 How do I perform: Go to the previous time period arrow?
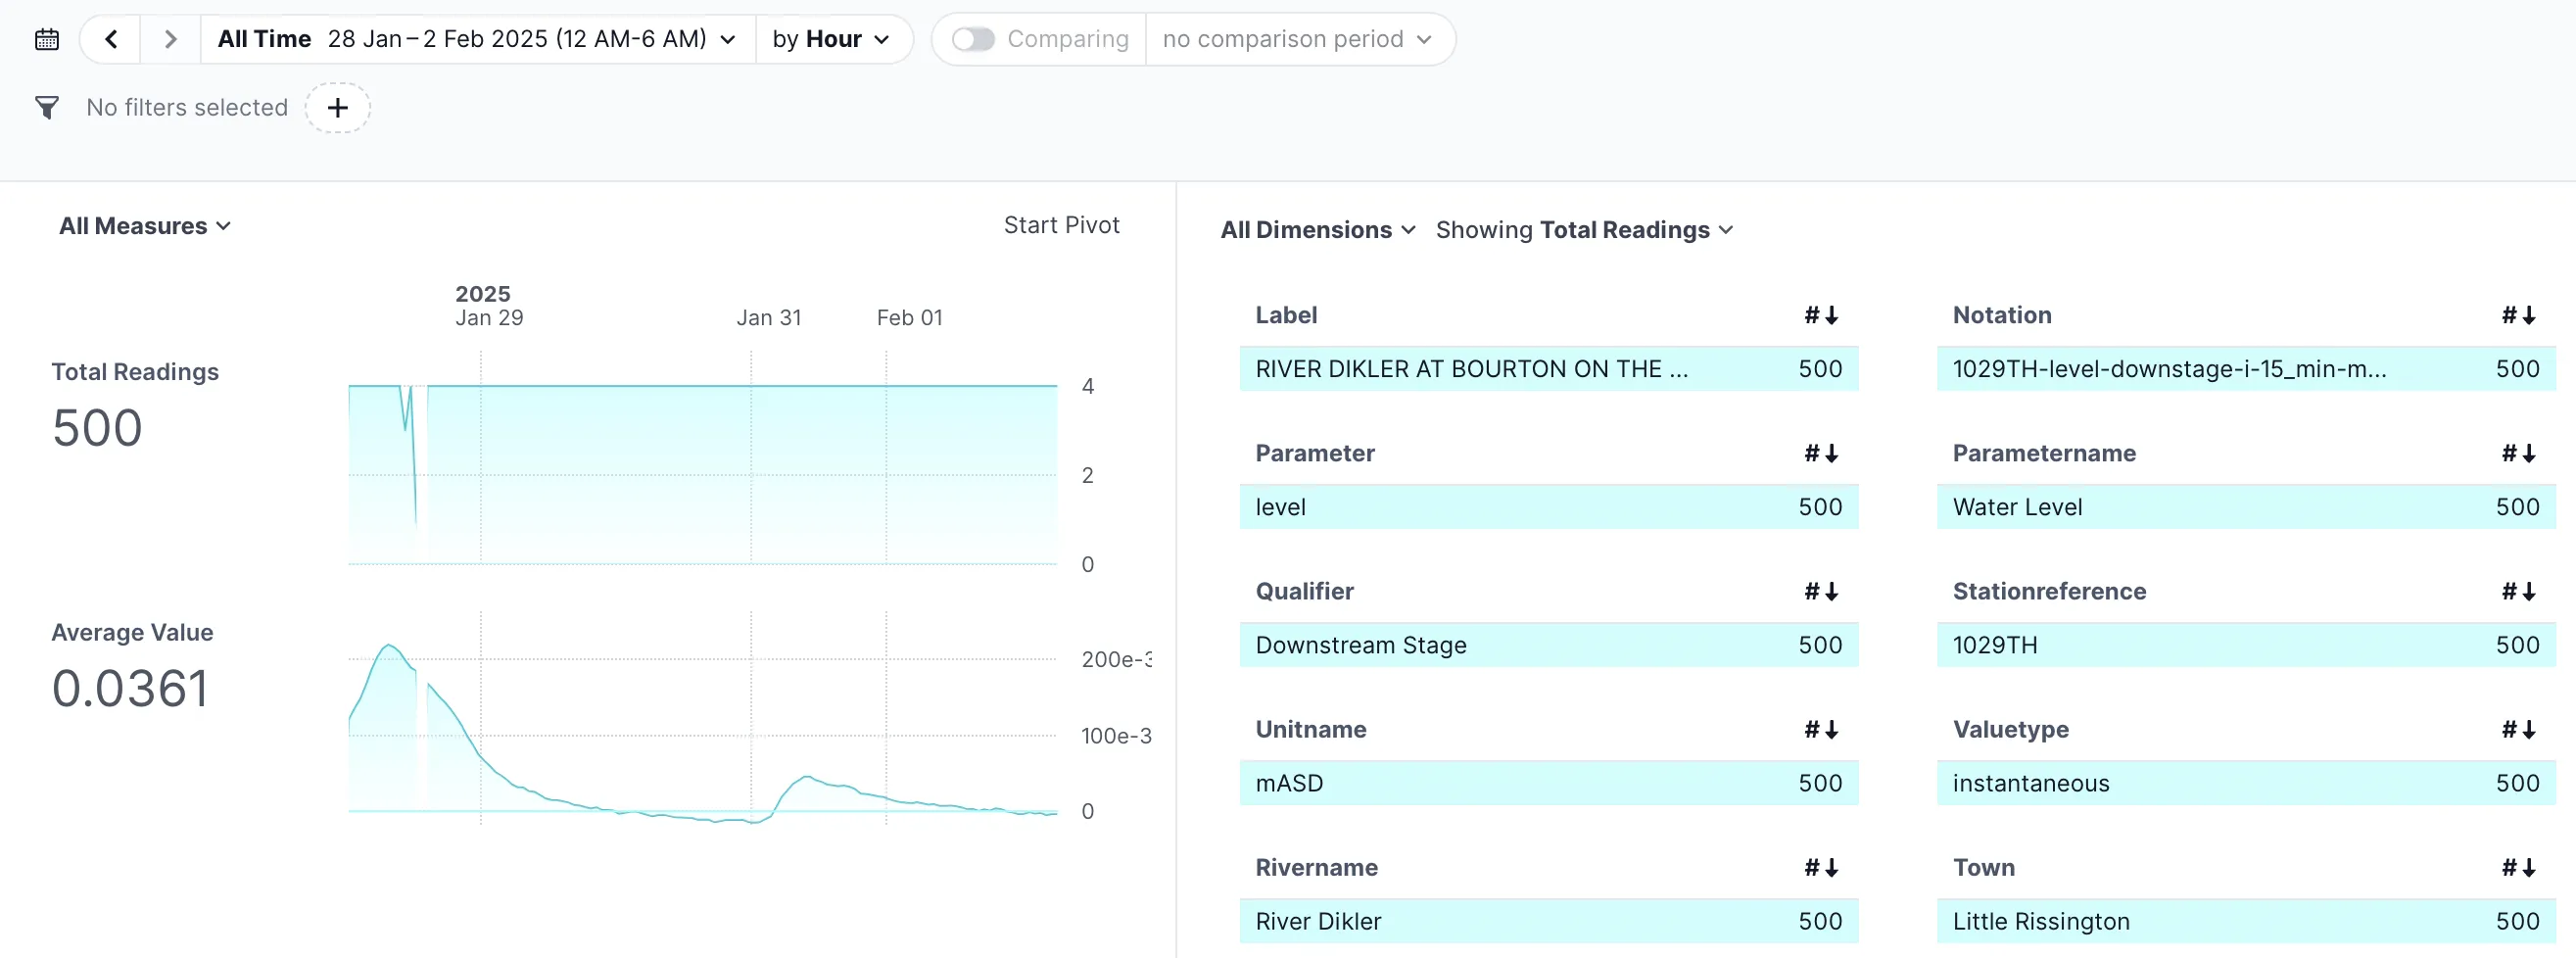(111, 40)
